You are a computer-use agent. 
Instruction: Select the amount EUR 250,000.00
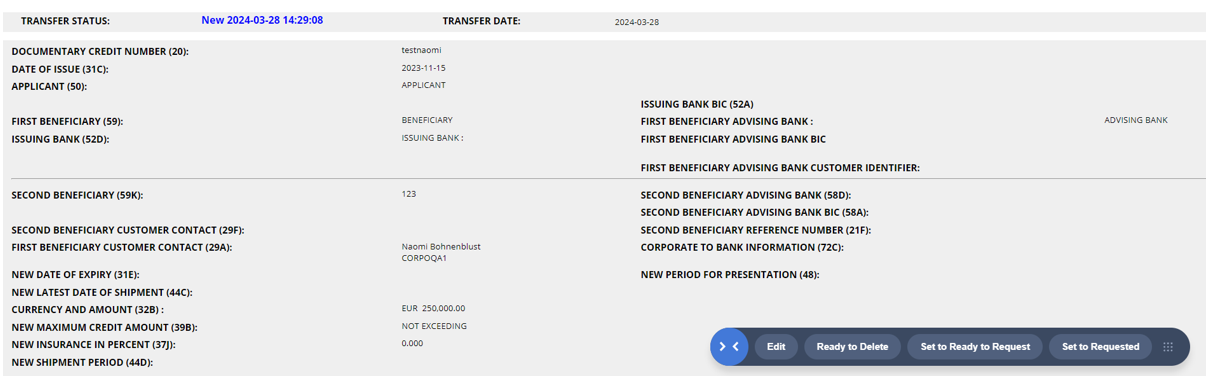(x=433, y=308)
